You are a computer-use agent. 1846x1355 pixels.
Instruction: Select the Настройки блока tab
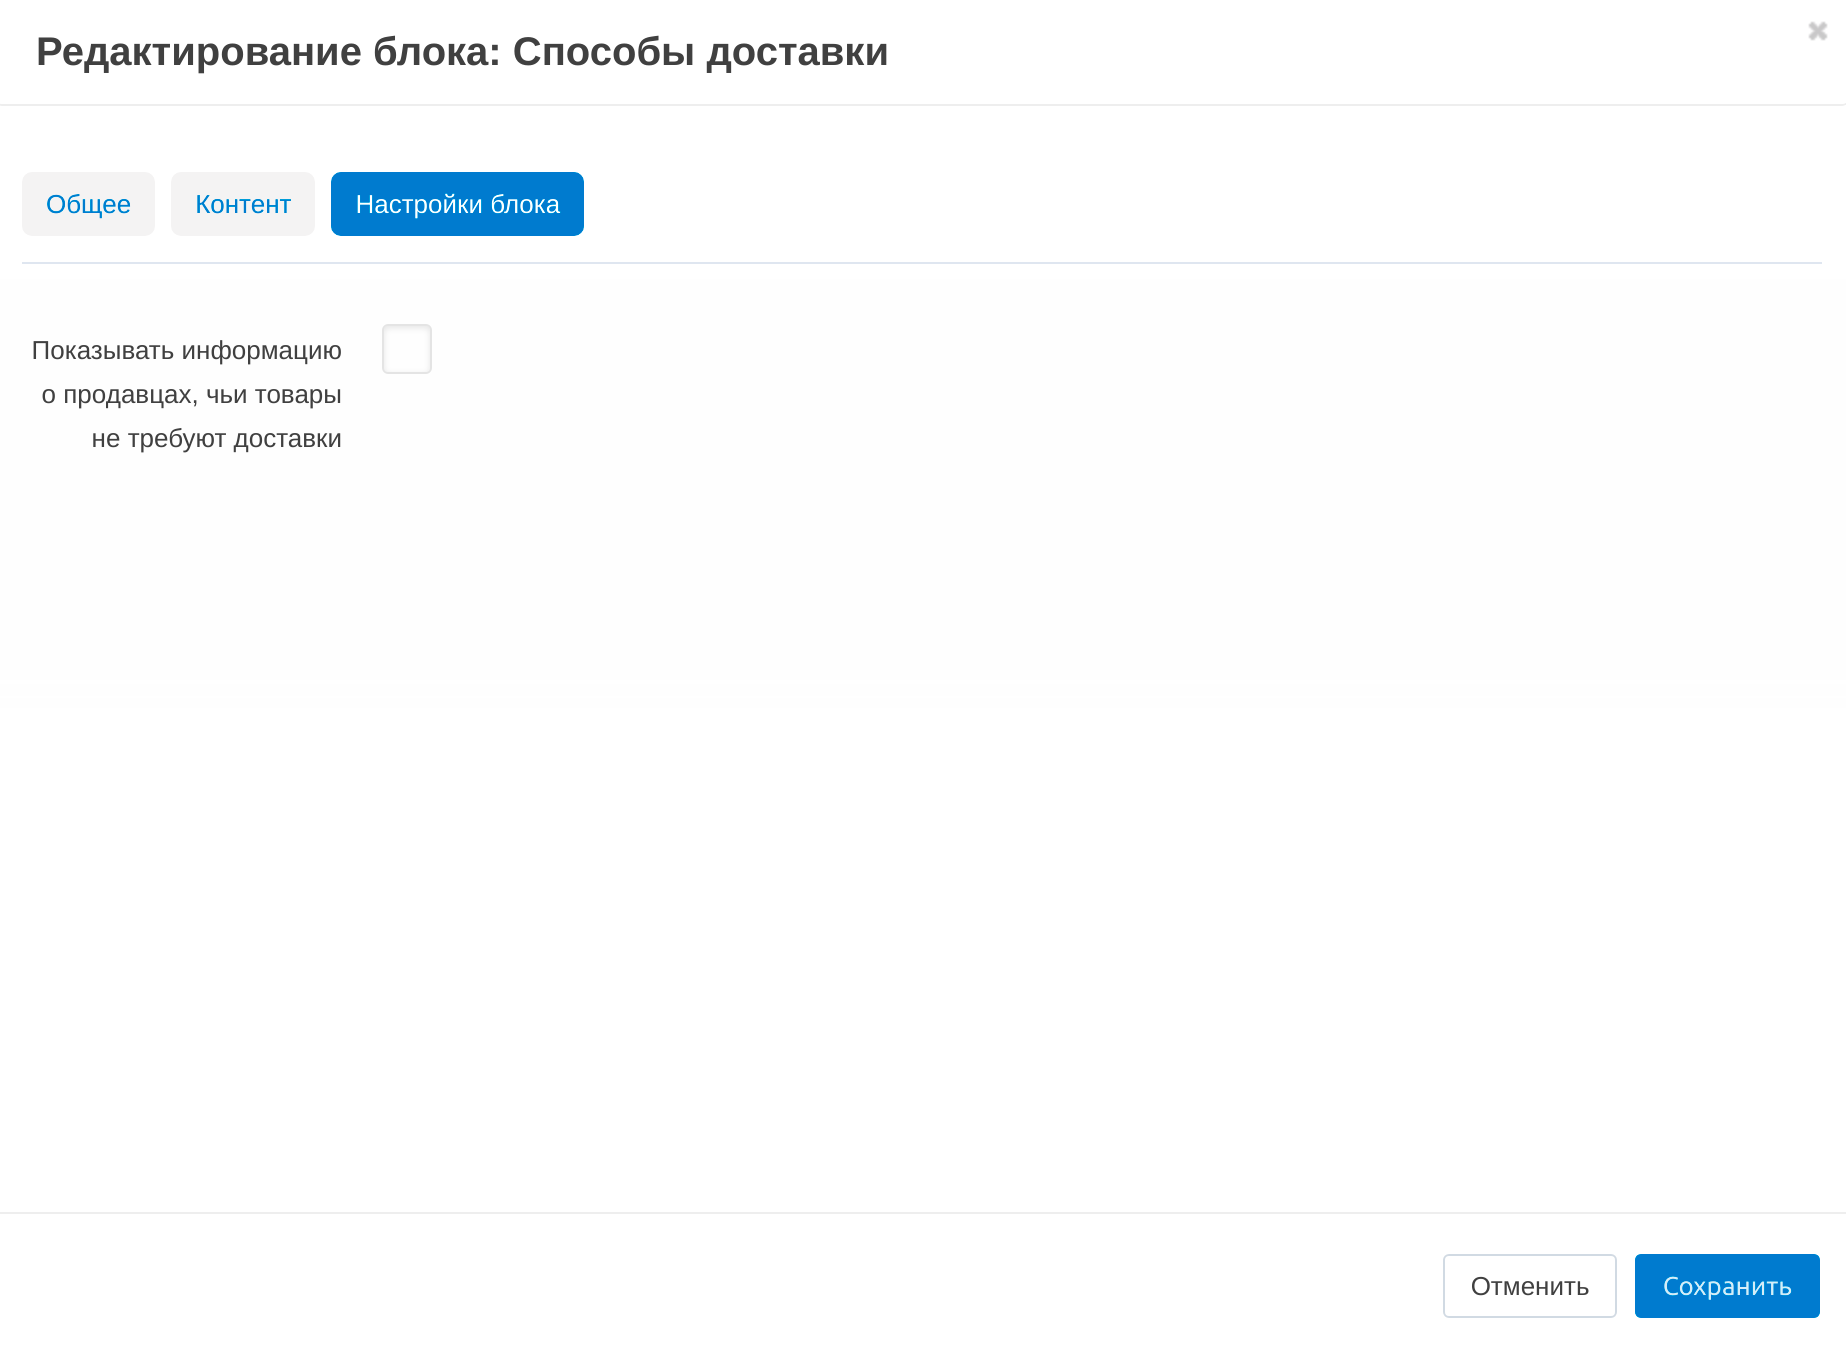[x=457, y=204]
